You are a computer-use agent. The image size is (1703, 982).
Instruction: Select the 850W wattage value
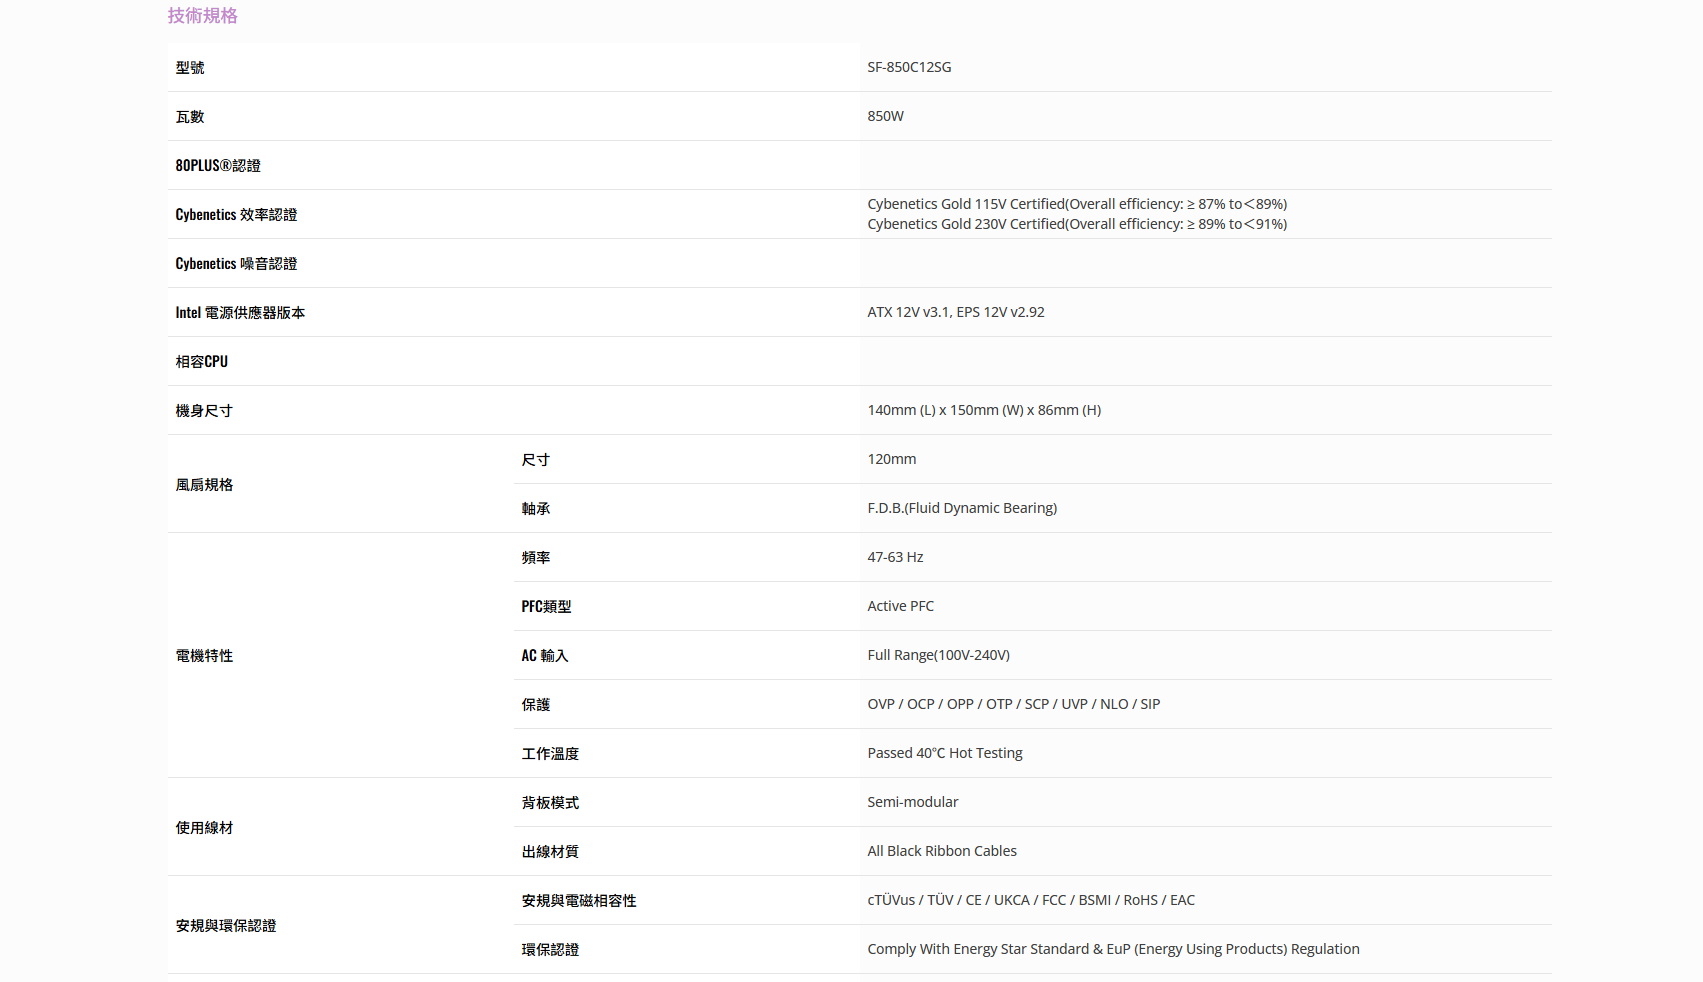pos(885,116)
